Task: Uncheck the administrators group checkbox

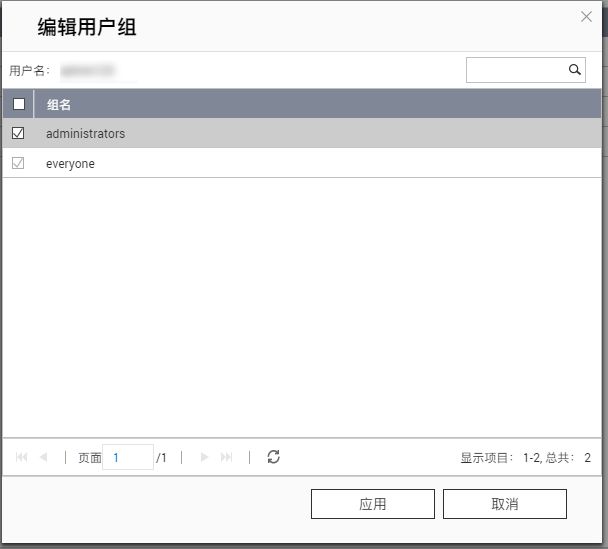Action: tap(18, 133)
